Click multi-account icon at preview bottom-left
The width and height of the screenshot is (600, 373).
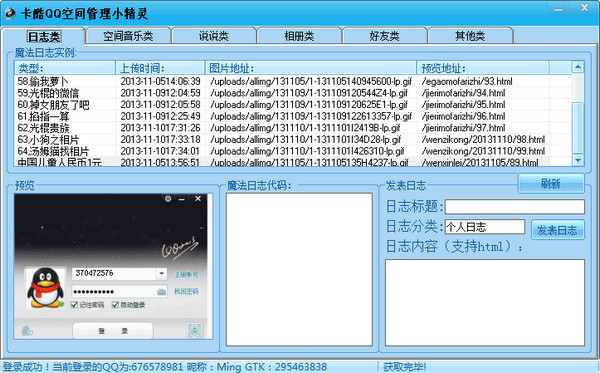pyautogui.click(x=27, y=331)
